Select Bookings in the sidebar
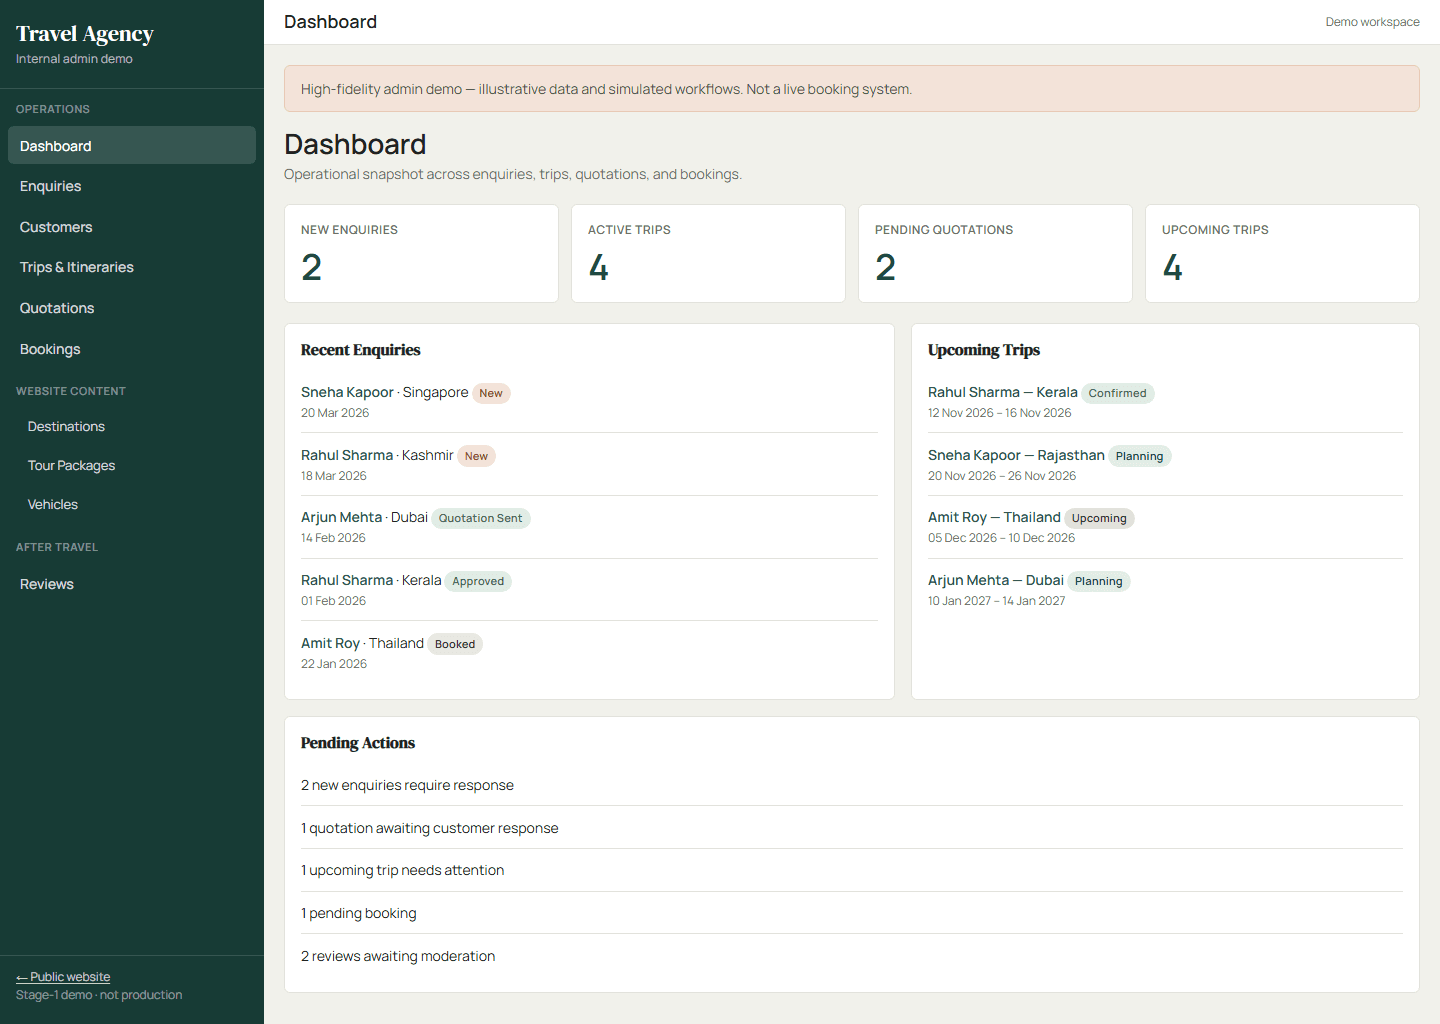 tap(132, 349)
